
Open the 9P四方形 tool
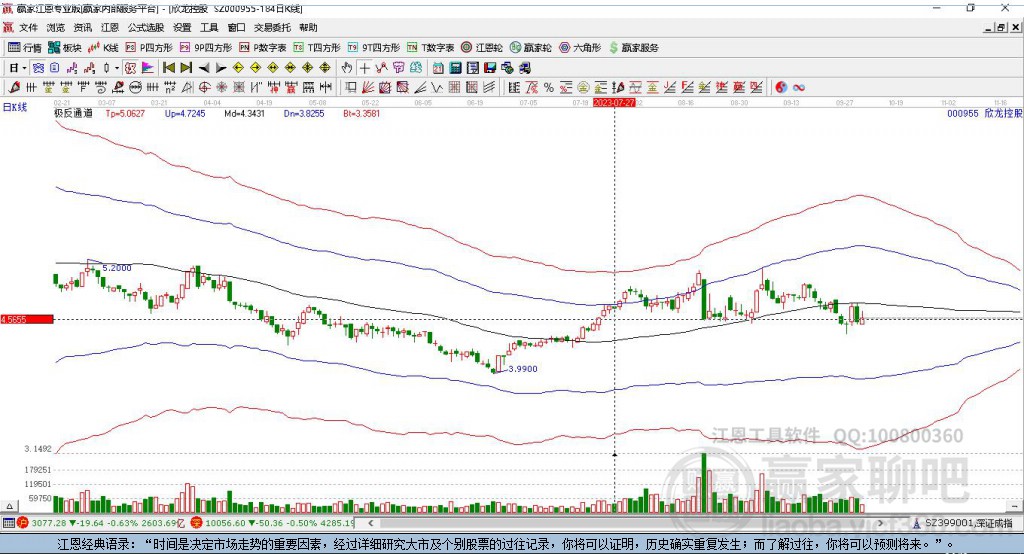tap(206, 48)
